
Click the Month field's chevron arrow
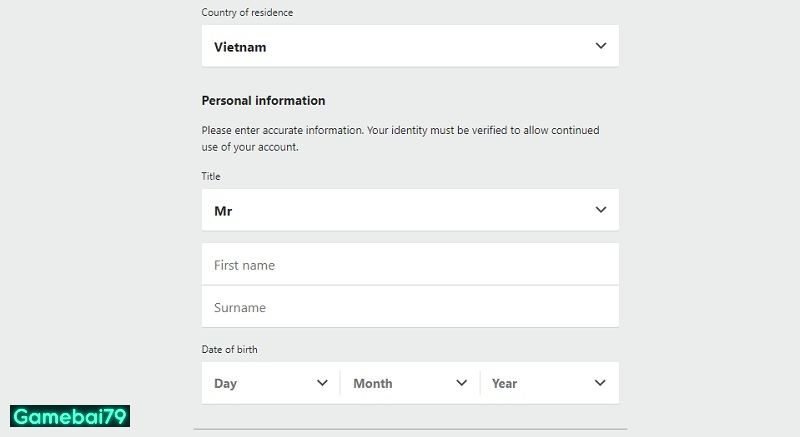pyautogui.click(x=461, y=383)
